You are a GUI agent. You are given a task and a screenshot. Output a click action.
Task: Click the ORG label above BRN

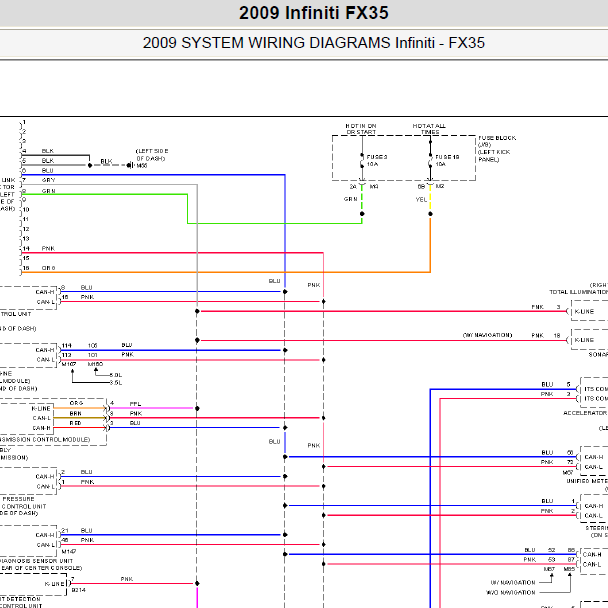(x=76, y=403)
